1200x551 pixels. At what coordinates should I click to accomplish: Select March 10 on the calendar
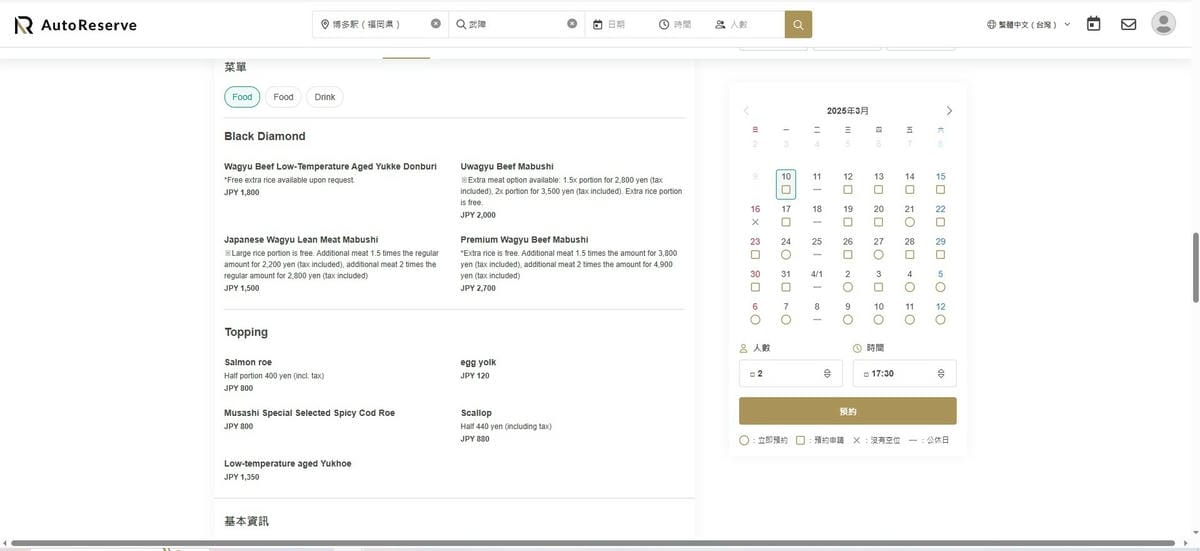point(786,184)
